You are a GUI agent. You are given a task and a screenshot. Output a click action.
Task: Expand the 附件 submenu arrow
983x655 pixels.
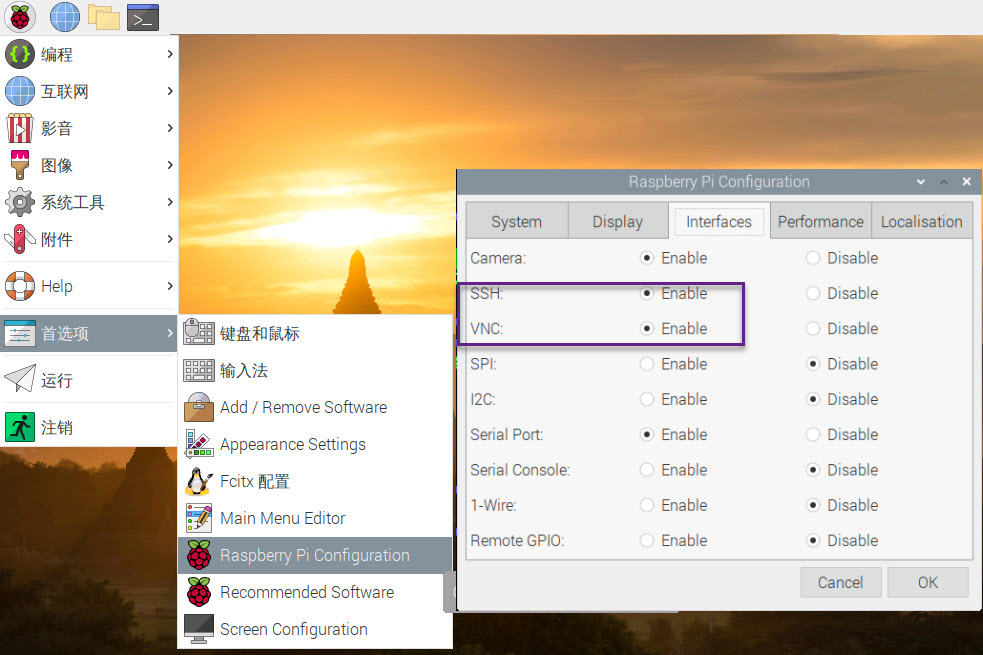(170, 239)
